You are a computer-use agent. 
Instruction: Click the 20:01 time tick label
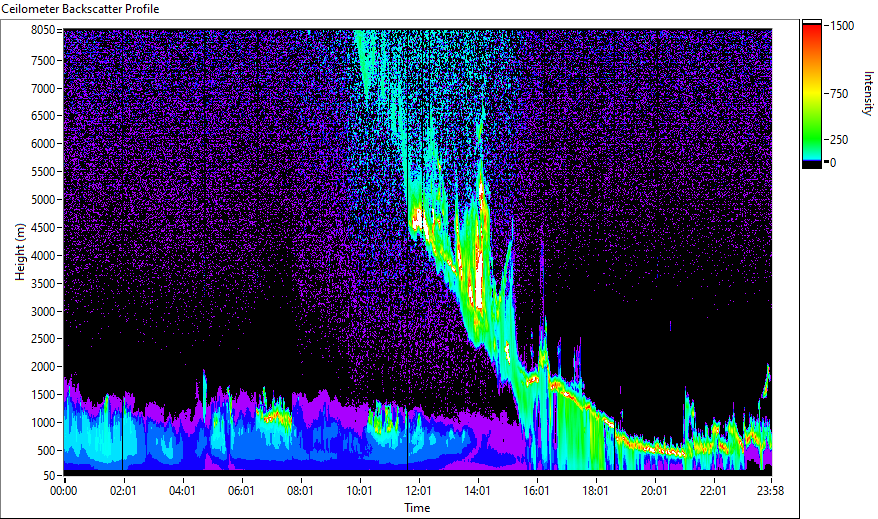pyautogui.click(x=654, y=491)
